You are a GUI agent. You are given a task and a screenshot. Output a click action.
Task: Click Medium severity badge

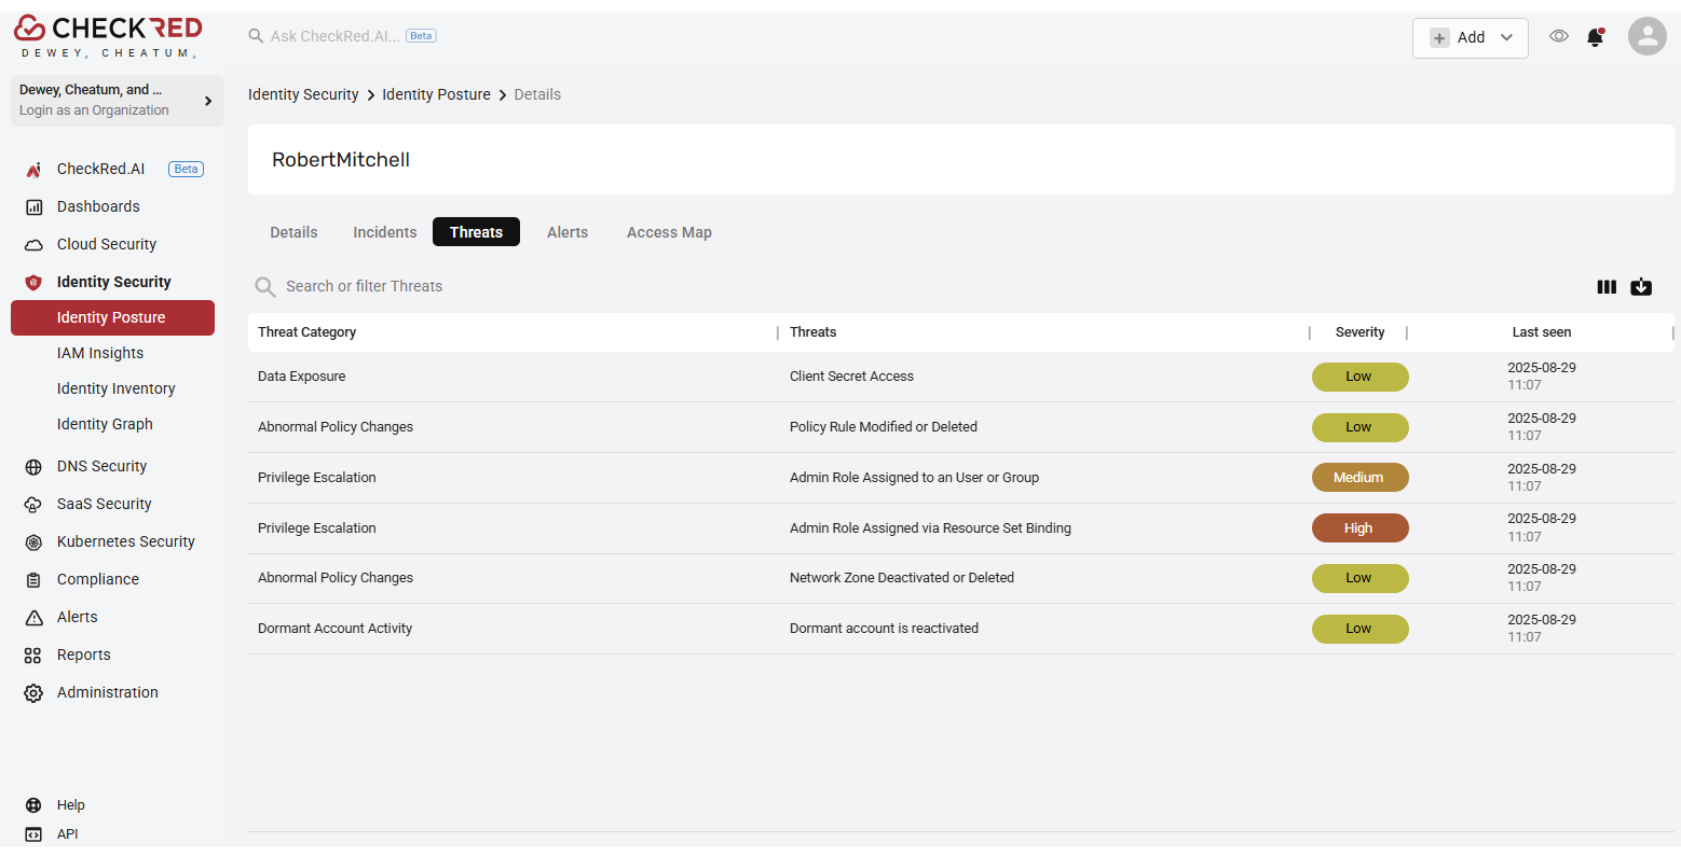tap(1359, 478)
